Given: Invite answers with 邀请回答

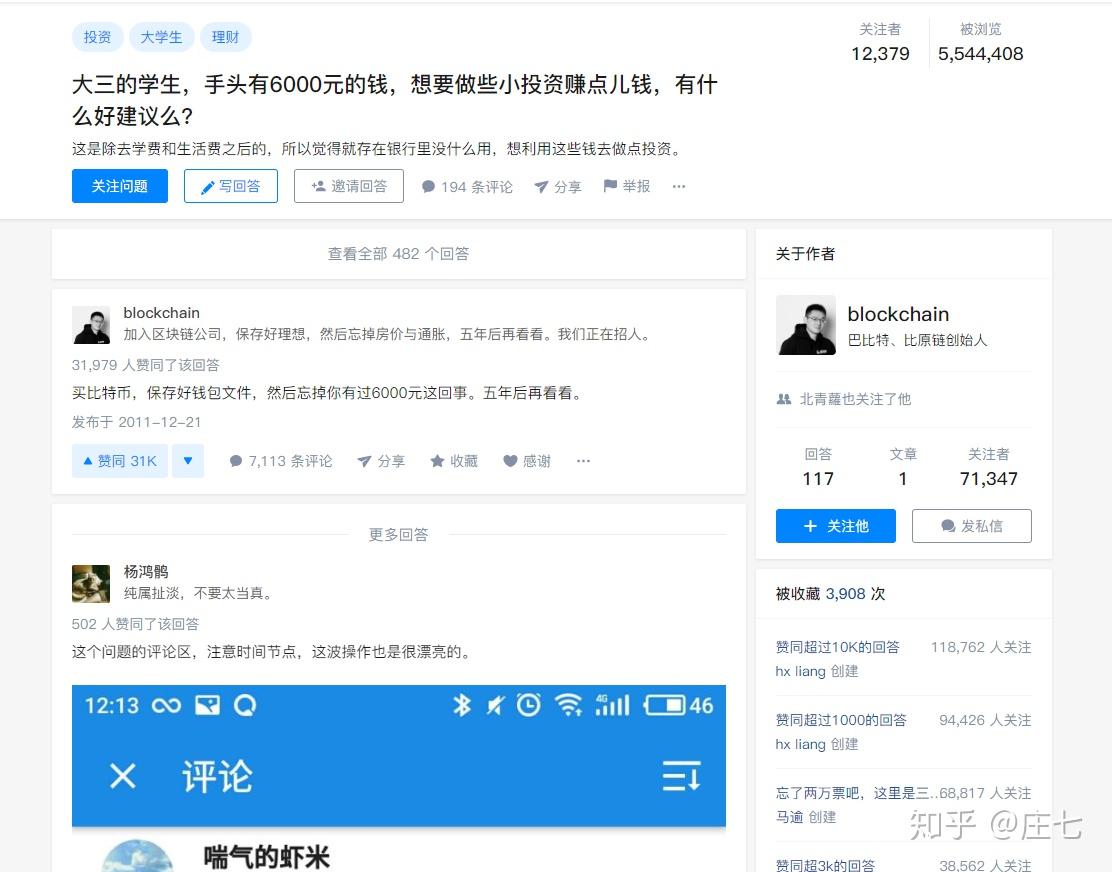Looking at the screenshot, I should click(348, 186).
